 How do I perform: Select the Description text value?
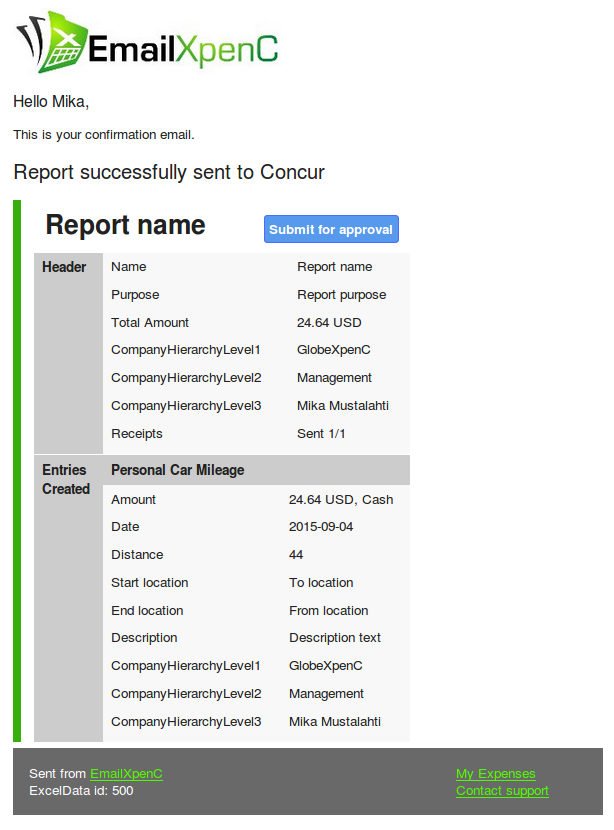tap(335, 638)
